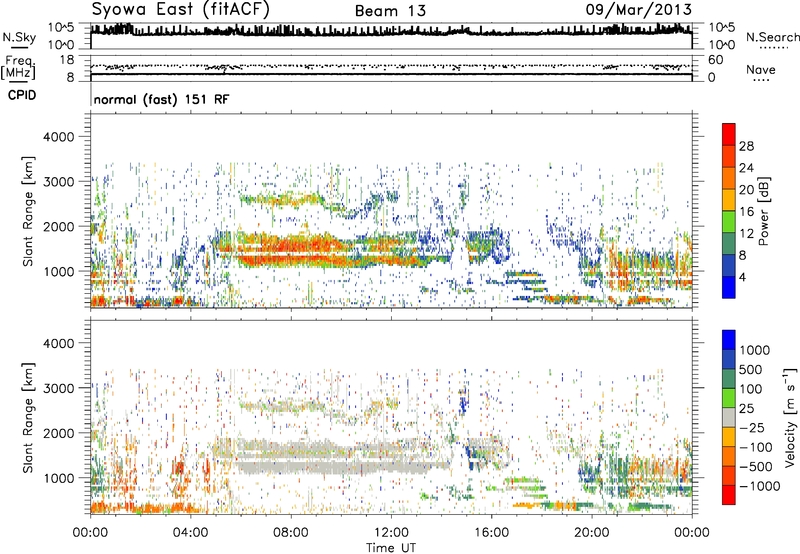Screen dimensions: 800x554
Task: Click the green velocity colorbar segment
Action: [x=729, y=398]
